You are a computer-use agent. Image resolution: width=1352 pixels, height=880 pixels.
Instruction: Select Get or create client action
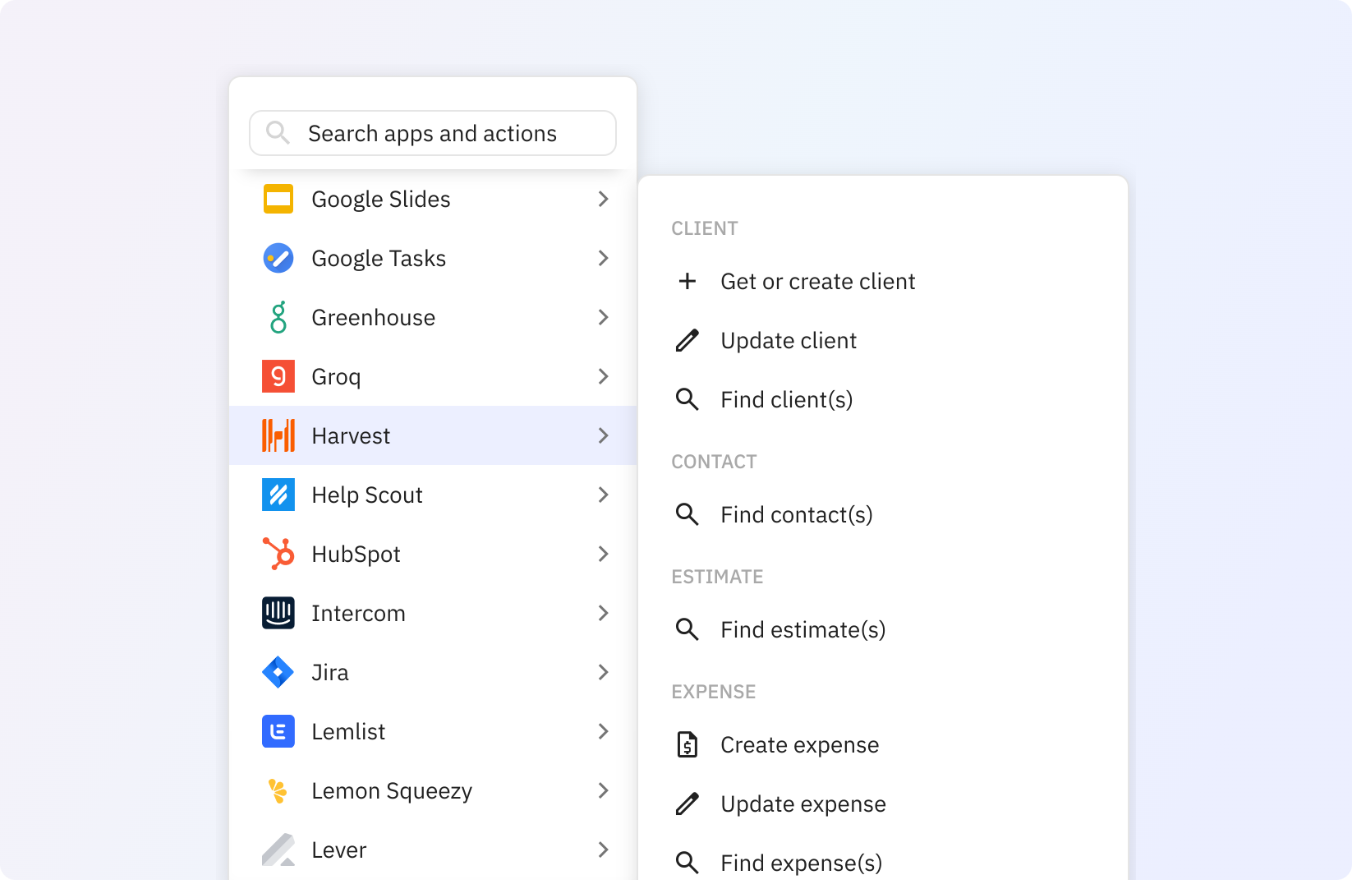(817, 282)
